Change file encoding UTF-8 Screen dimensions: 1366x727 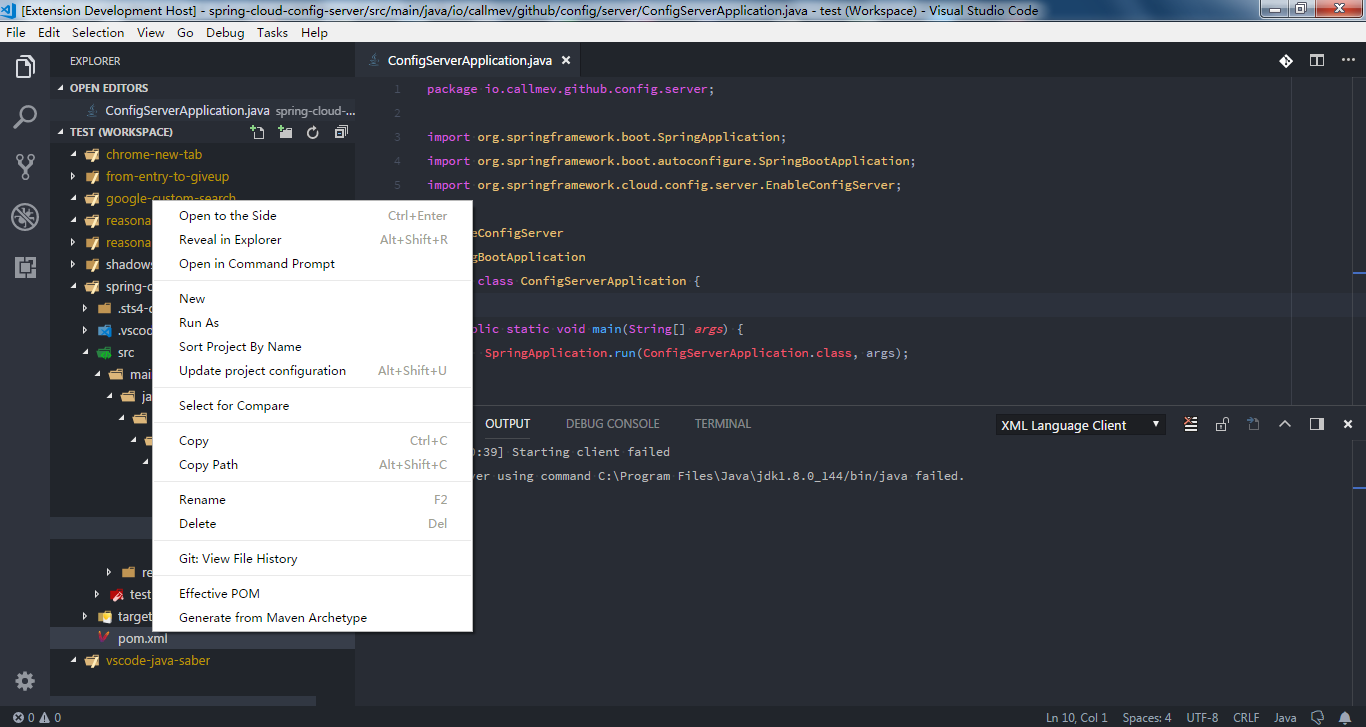(x=1202, y=717)
